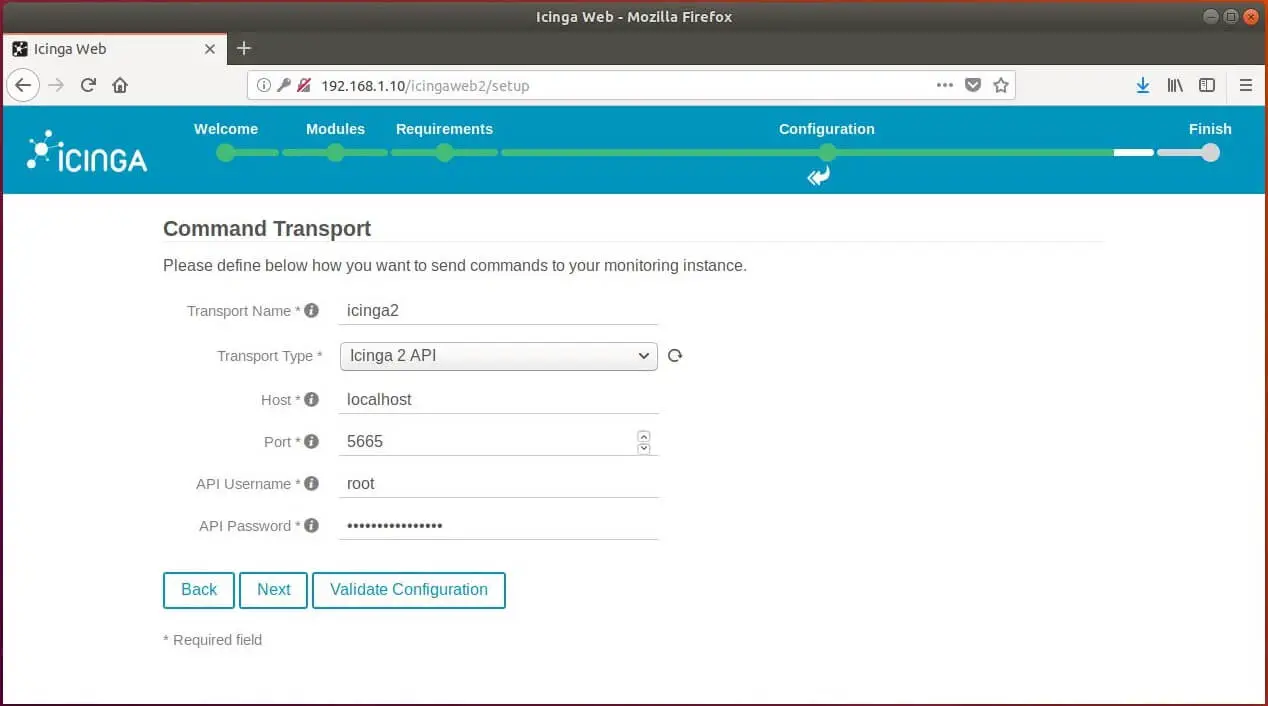Select the Icinga Web browser tab
This screenshot has height=706, width=1268.
pyautogui.click(x=114, y=48)
